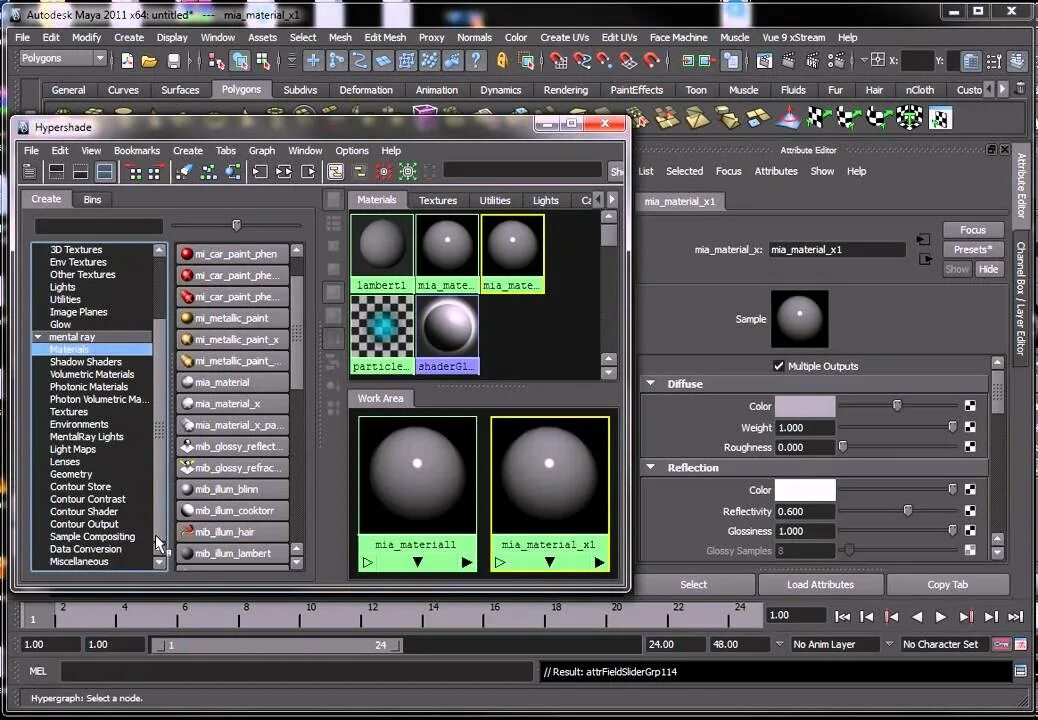Collapse the Diffuse section
The height and width of the screenshot is (720, 1038).
(651, 383)
